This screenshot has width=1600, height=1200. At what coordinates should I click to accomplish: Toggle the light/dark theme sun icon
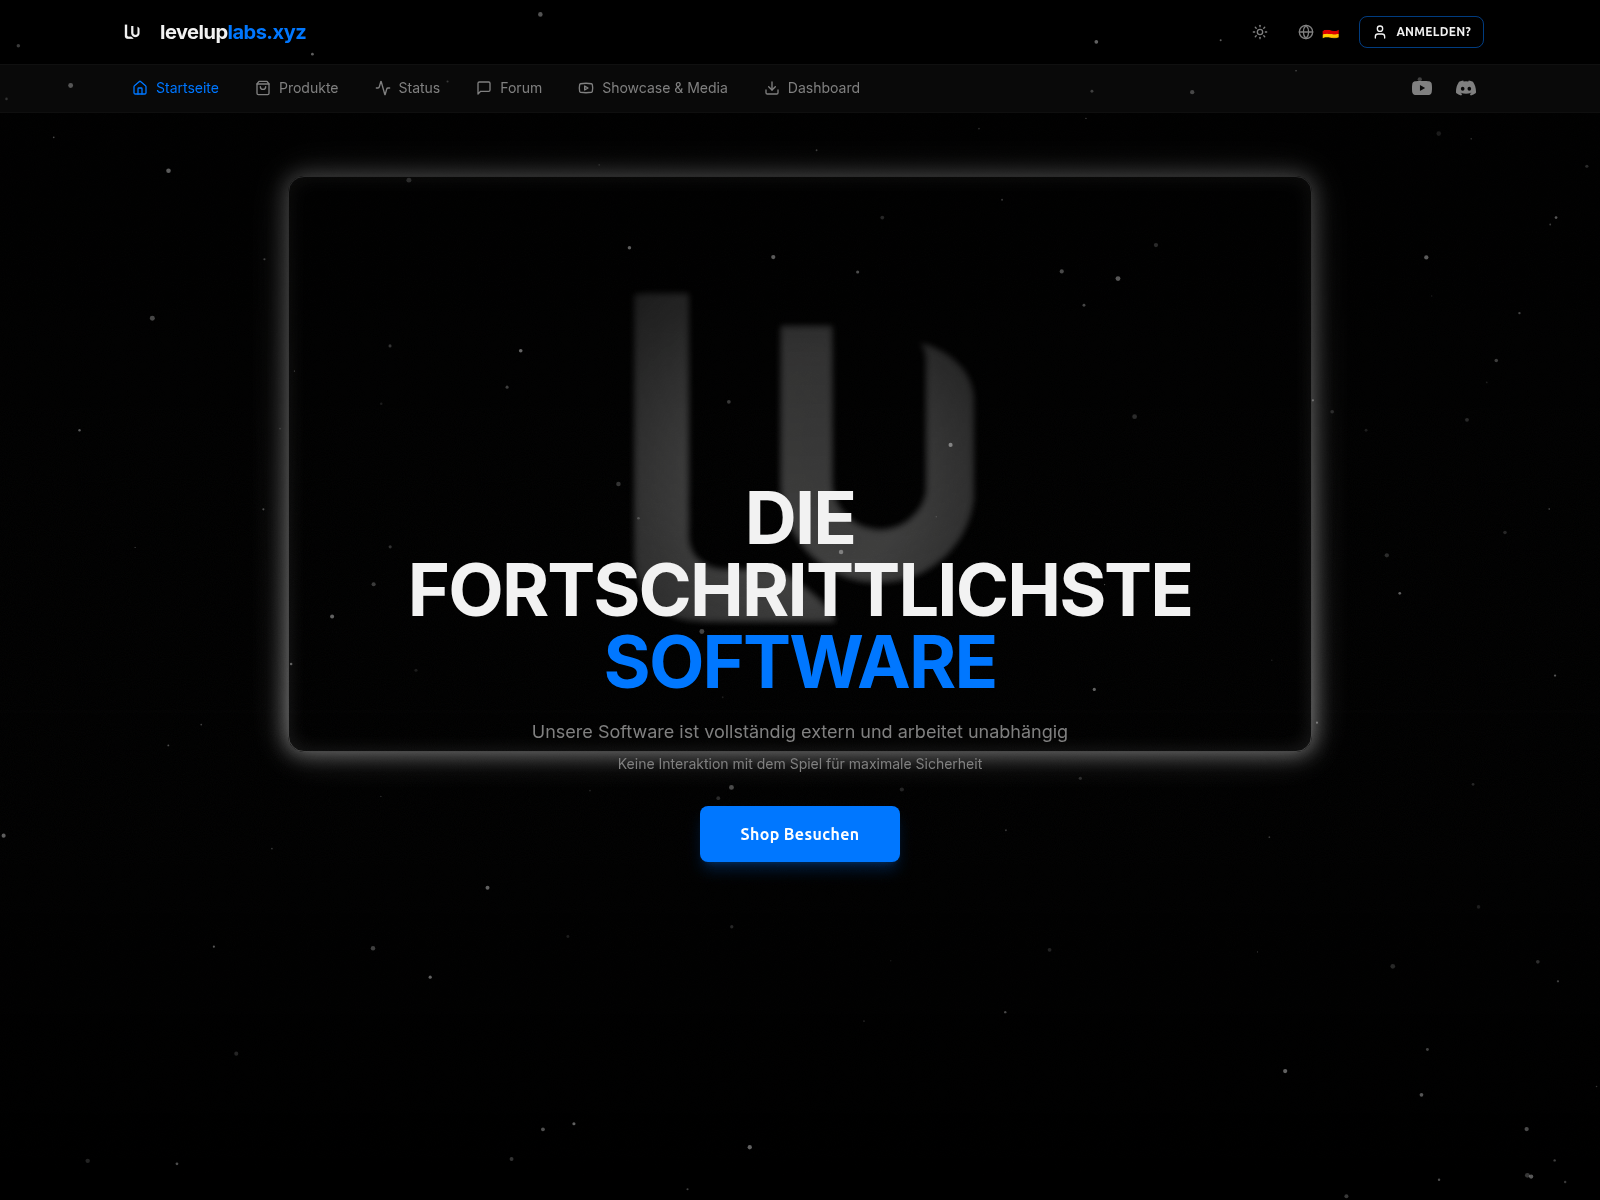click(x=1260, y=32)
